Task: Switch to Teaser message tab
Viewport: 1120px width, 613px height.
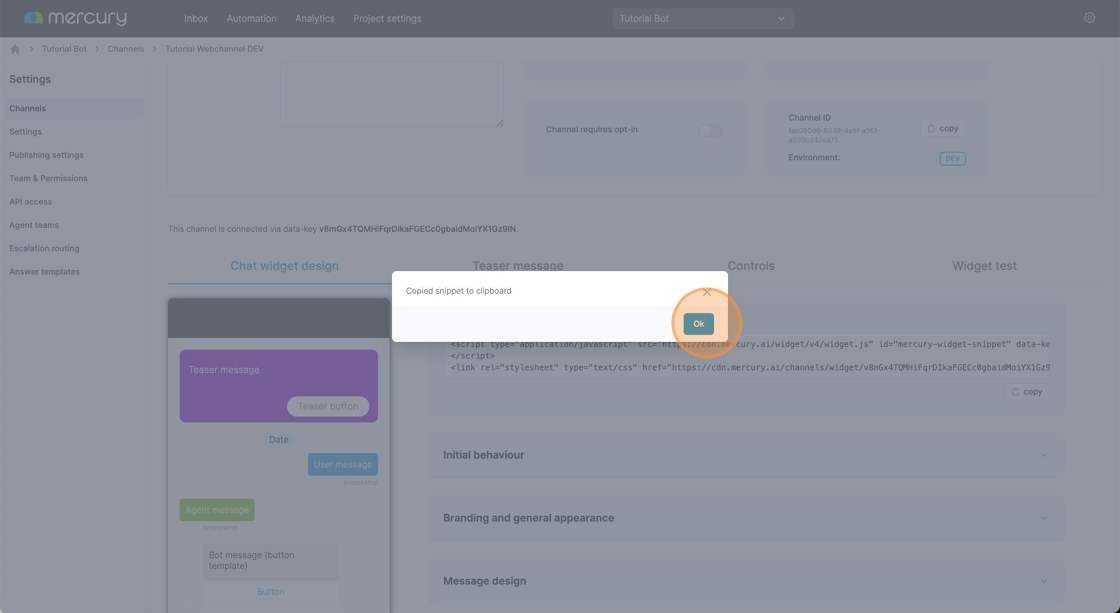Action: click(518, 266)
